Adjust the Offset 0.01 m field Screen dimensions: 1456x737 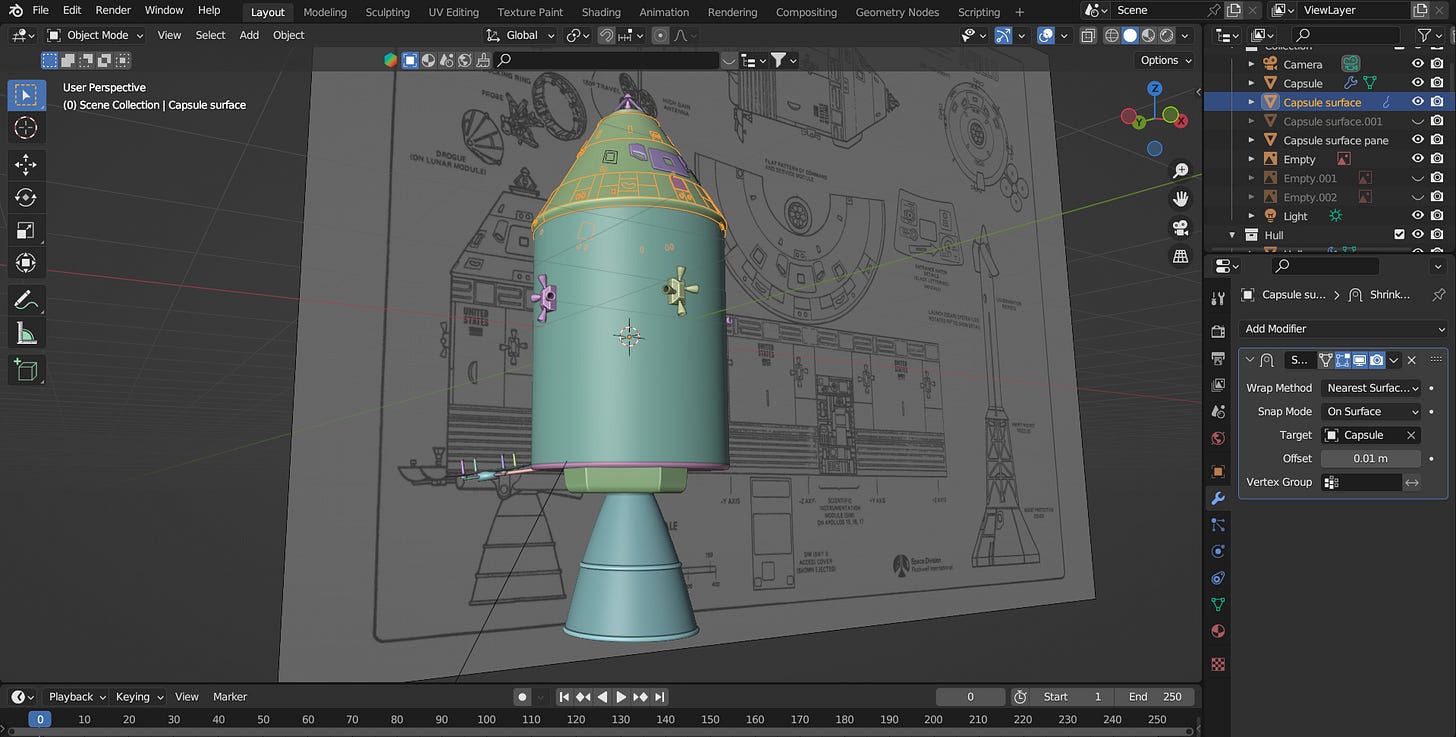(x=1371, y=459)
